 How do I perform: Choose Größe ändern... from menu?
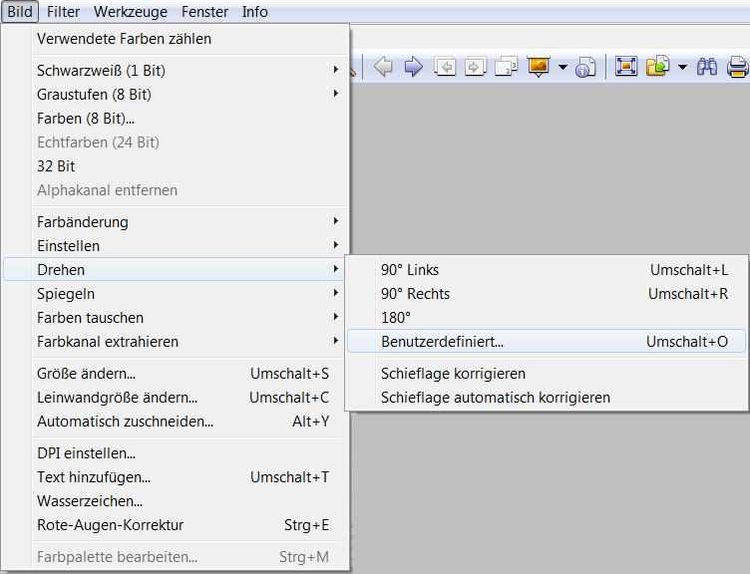175,374
